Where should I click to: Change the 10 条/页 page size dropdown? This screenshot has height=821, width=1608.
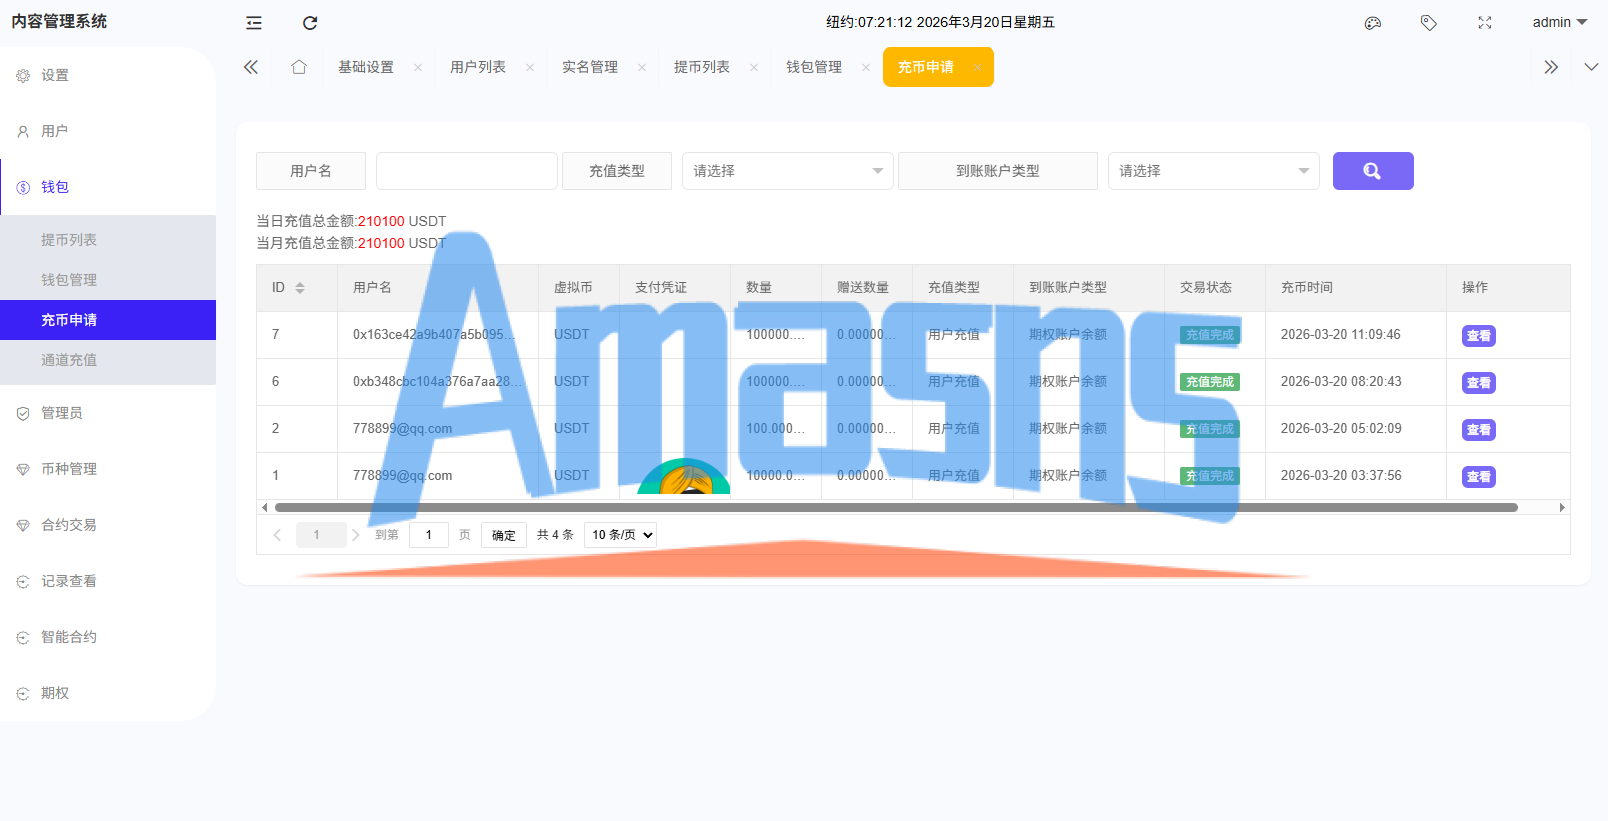click(621, 535)
